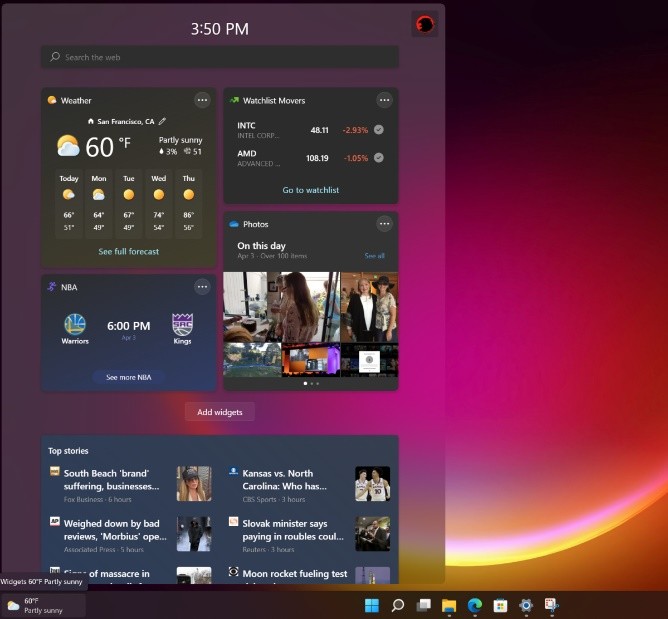Image resolution: width=668 pixels, height=619 pixels.
Task: Select the Mon forecast column
Action: pos(98,203)
